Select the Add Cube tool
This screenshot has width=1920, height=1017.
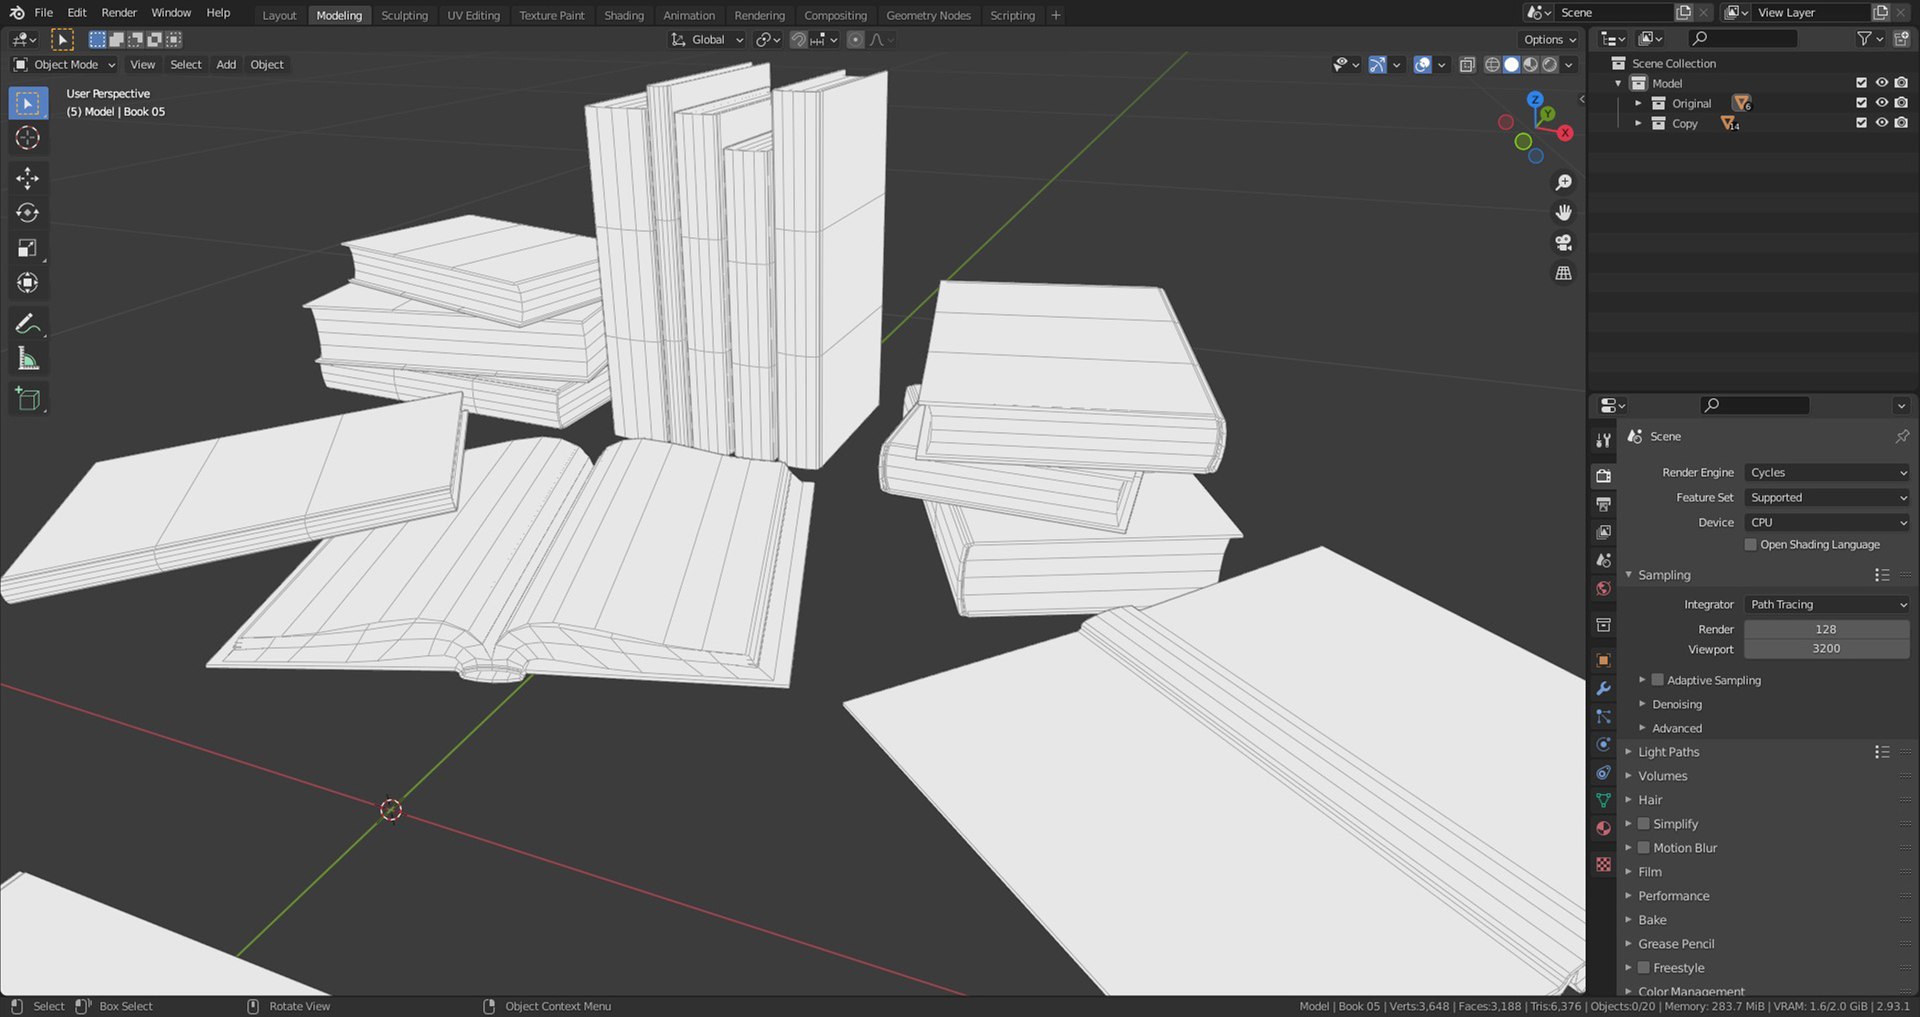(27, 399)
